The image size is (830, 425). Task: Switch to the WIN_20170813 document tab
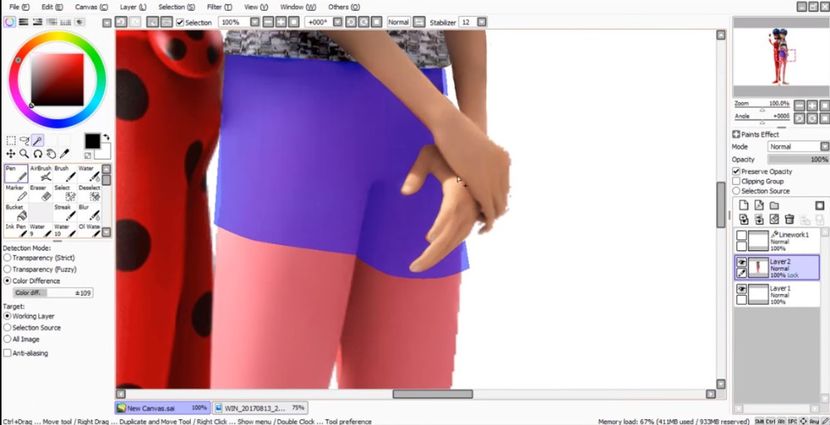[x=260, y=408]
